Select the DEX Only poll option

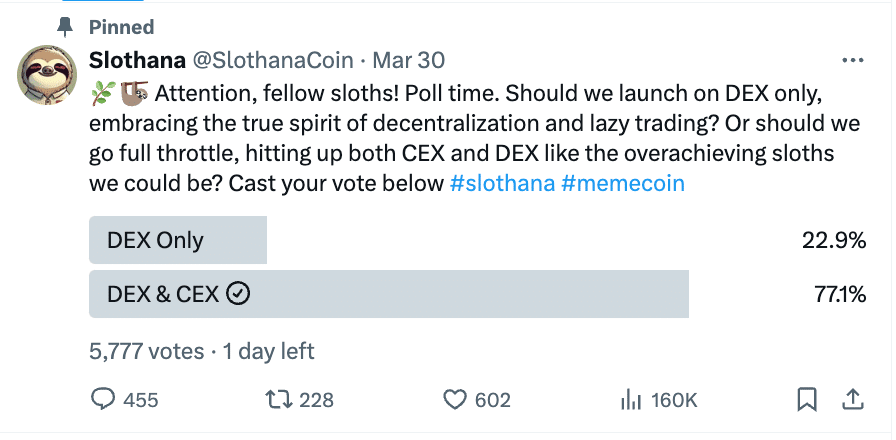point(178,240)
